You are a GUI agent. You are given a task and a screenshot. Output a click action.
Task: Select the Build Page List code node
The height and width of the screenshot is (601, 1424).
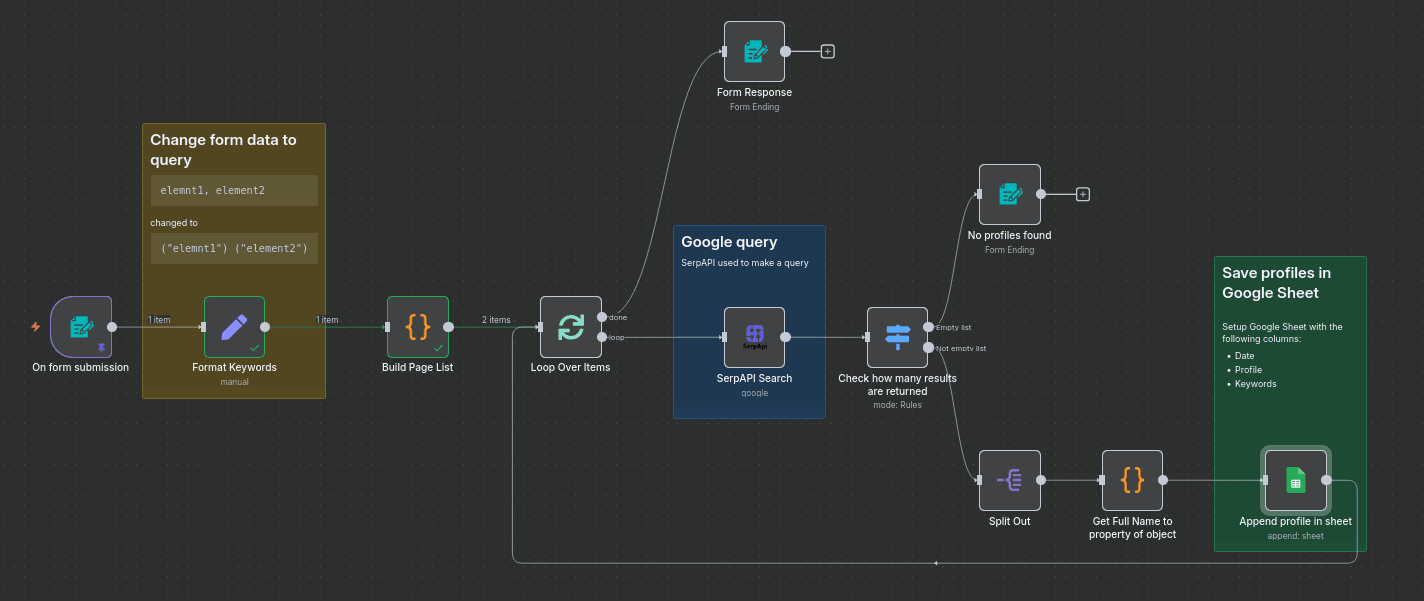click(417, 326)
